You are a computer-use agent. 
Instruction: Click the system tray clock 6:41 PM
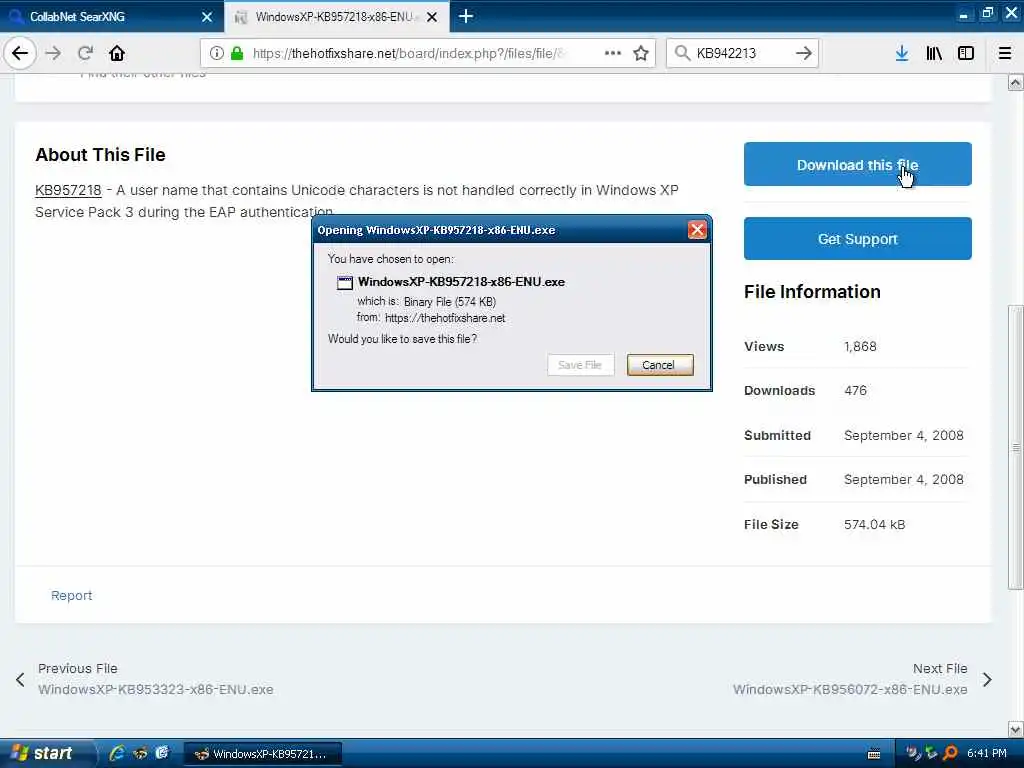pyautogui.click(x=986, y=753)
